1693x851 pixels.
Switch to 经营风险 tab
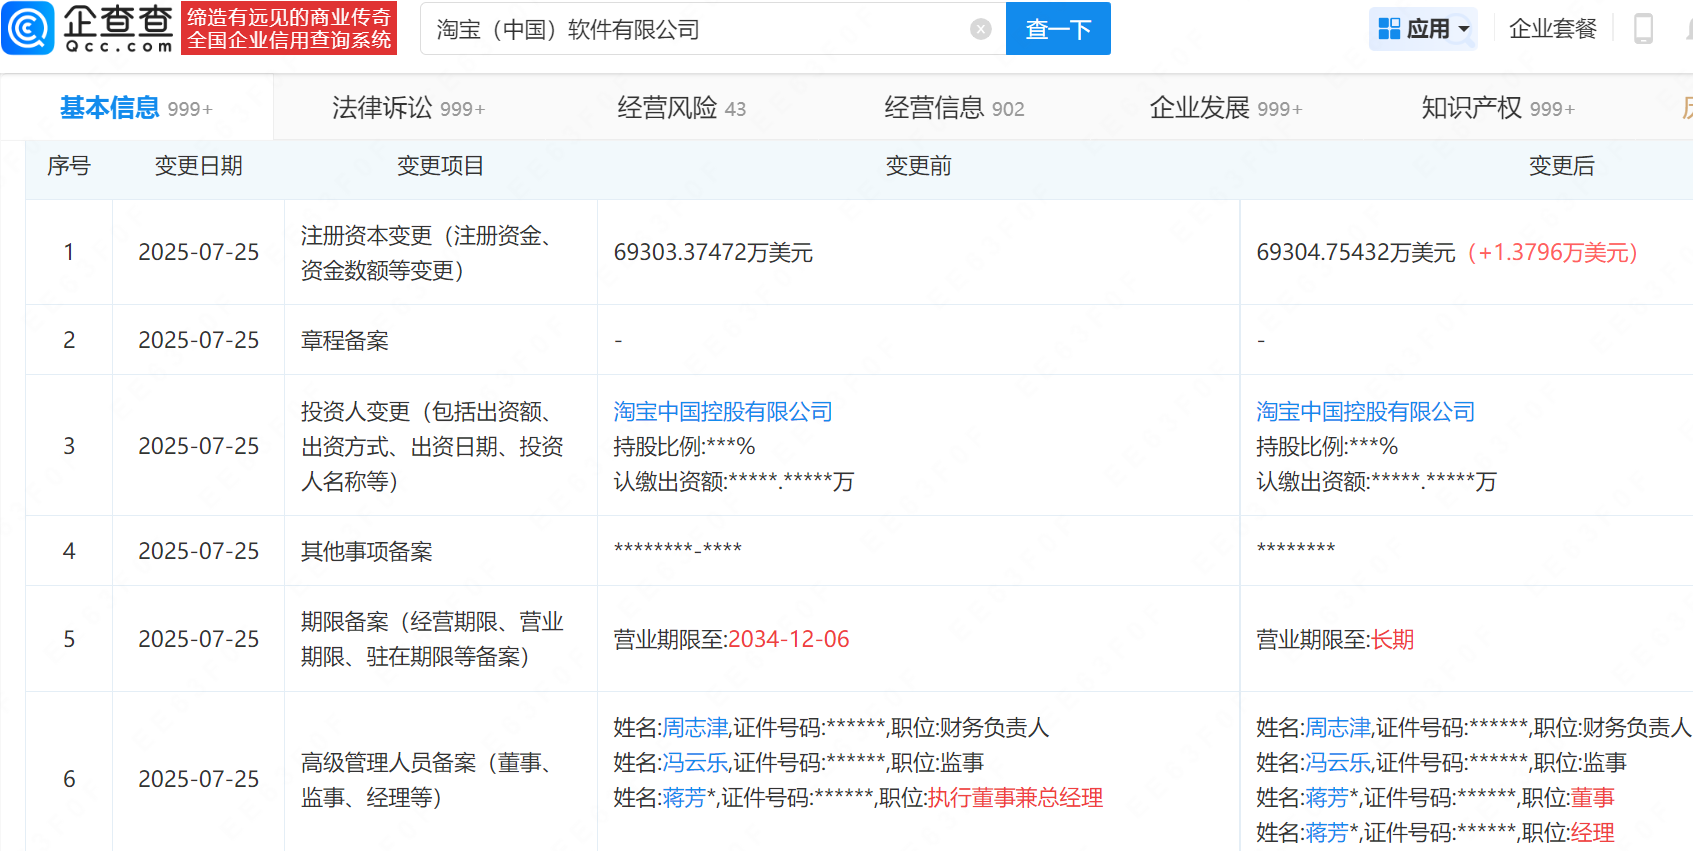click(x=681, y=108)
